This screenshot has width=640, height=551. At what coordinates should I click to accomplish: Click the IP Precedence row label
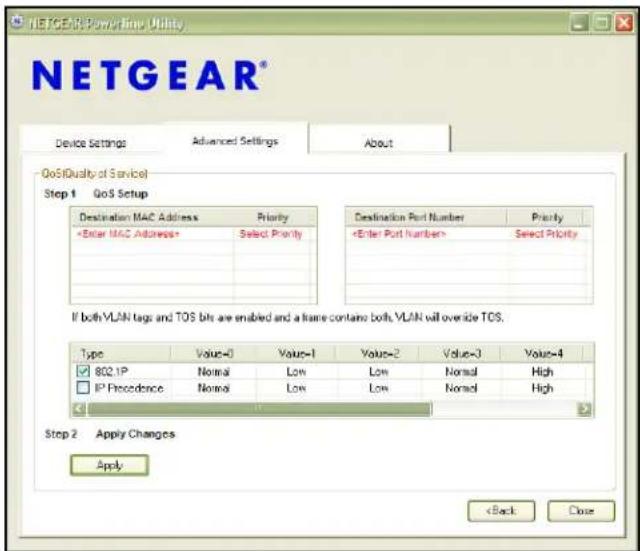pyautogui.click(x=129, y=388)
